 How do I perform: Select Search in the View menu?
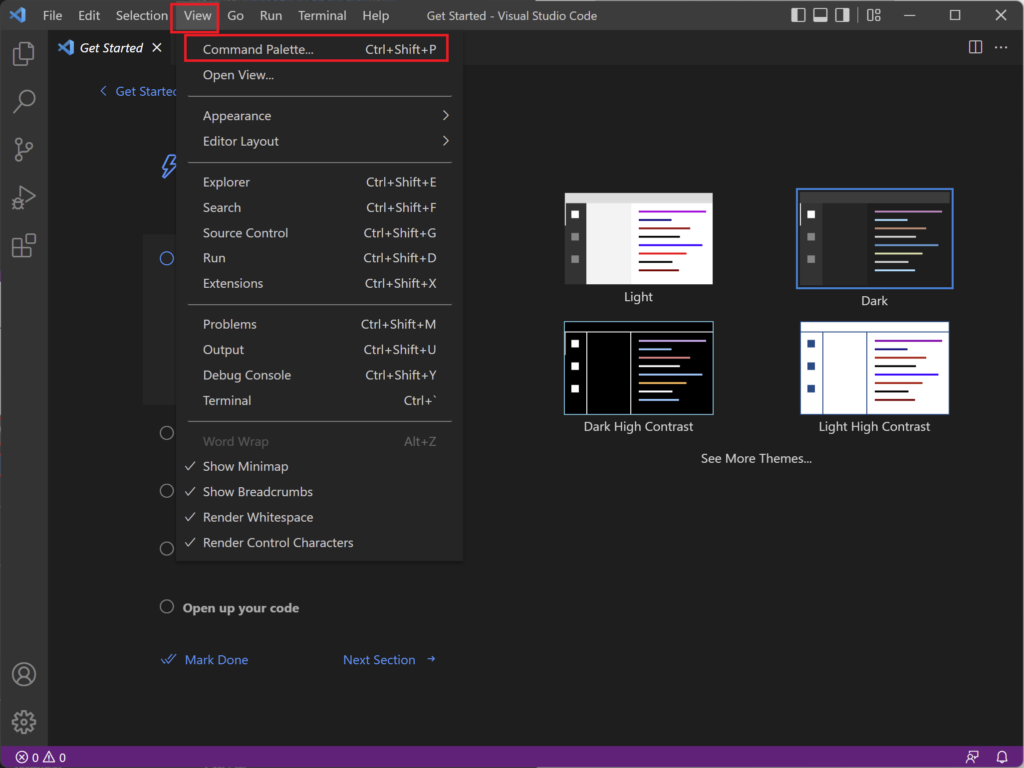[x=319, y=208]
